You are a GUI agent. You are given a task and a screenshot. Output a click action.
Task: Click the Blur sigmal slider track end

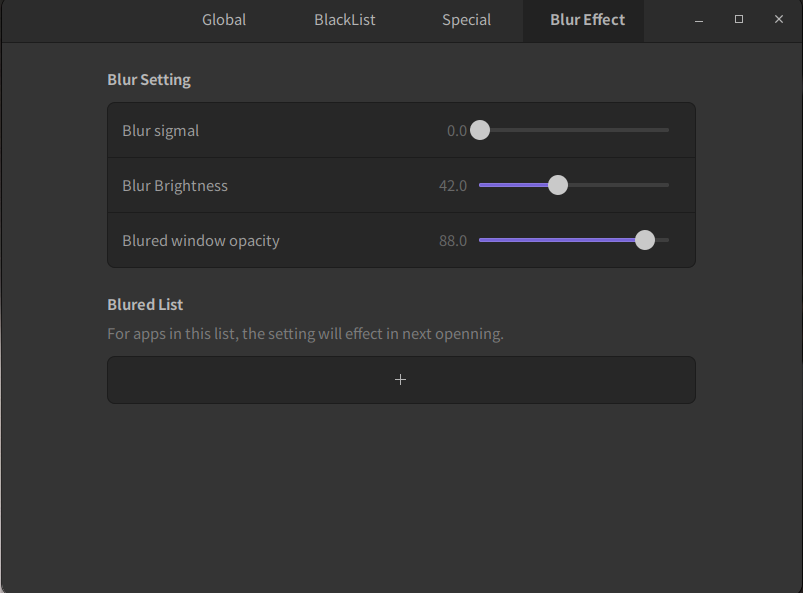click(x=664, y=130)
